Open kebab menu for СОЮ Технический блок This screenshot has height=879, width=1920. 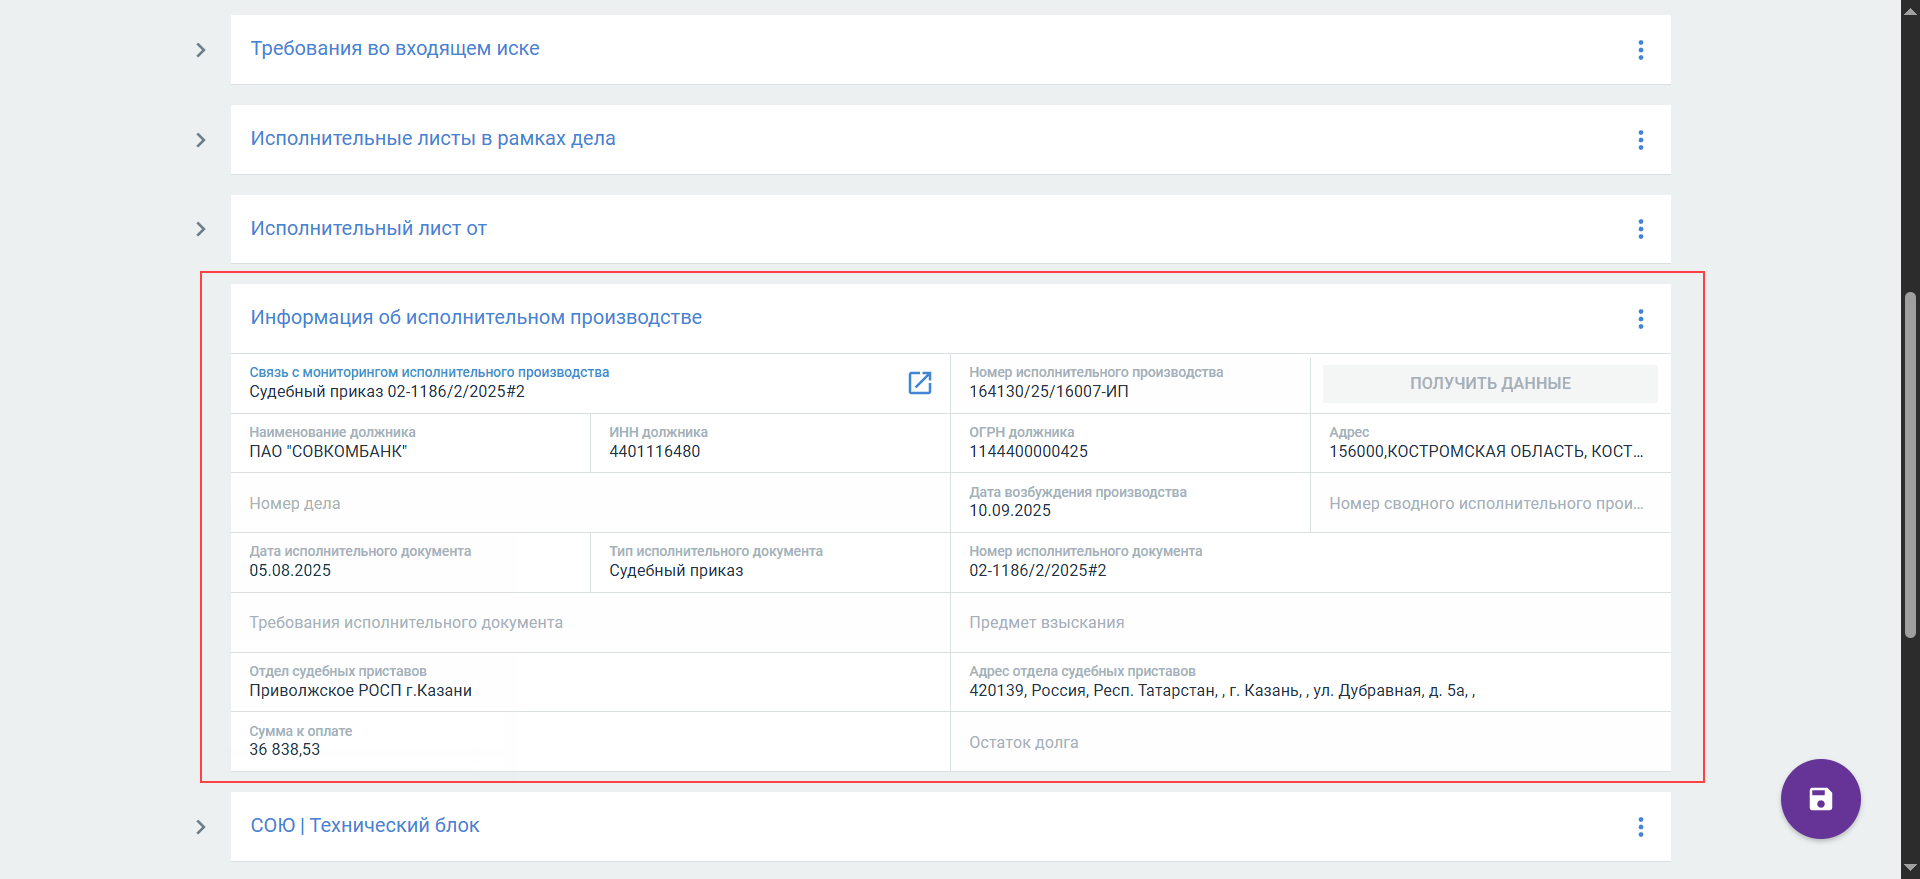pyautogui.click(x=1640, y=827)
